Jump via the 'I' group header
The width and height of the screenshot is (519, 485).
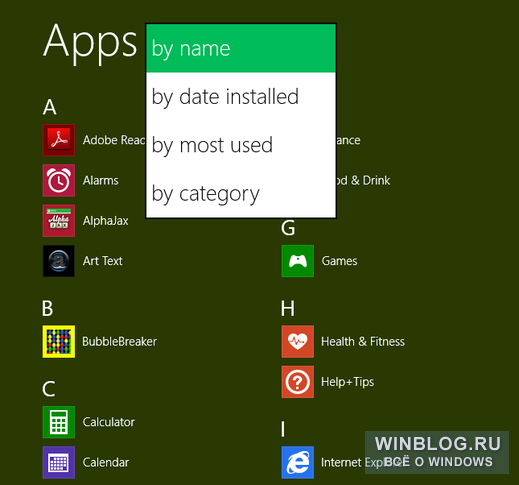tap(283, 429)
